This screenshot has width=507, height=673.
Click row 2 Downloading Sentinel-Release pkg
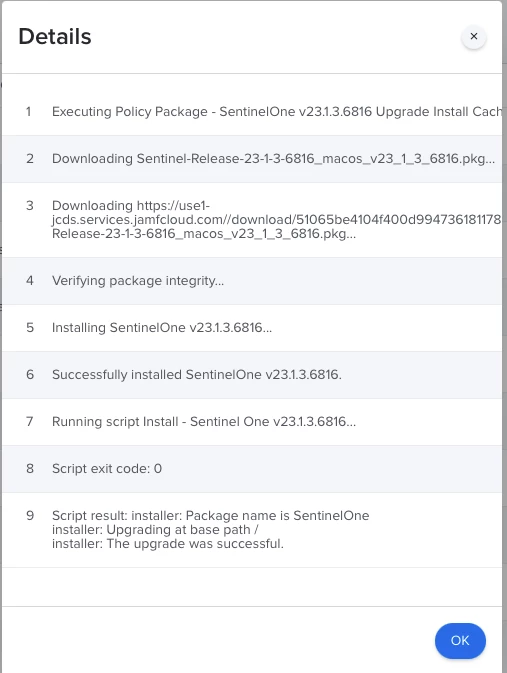tap(252, 159)
